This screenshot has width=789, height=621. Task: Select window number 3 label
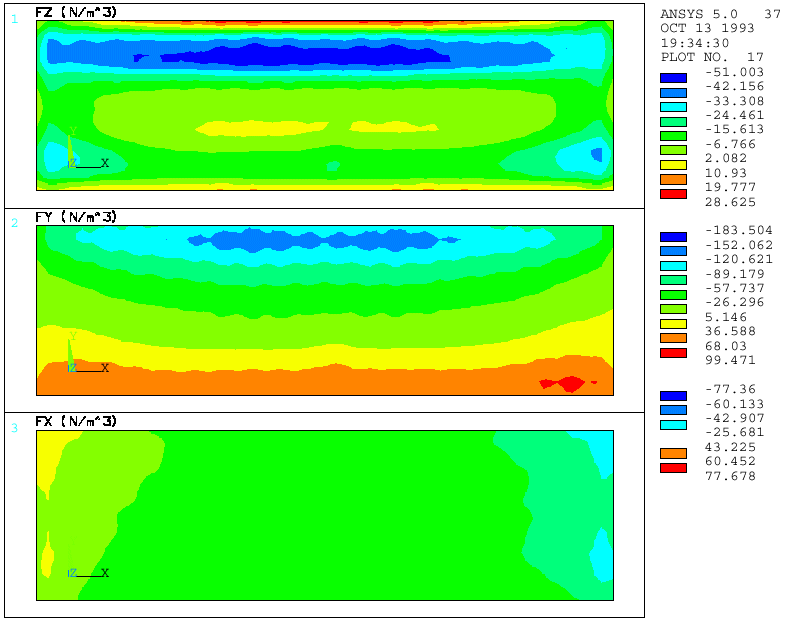pyautogui.click(x=14, y=428)
